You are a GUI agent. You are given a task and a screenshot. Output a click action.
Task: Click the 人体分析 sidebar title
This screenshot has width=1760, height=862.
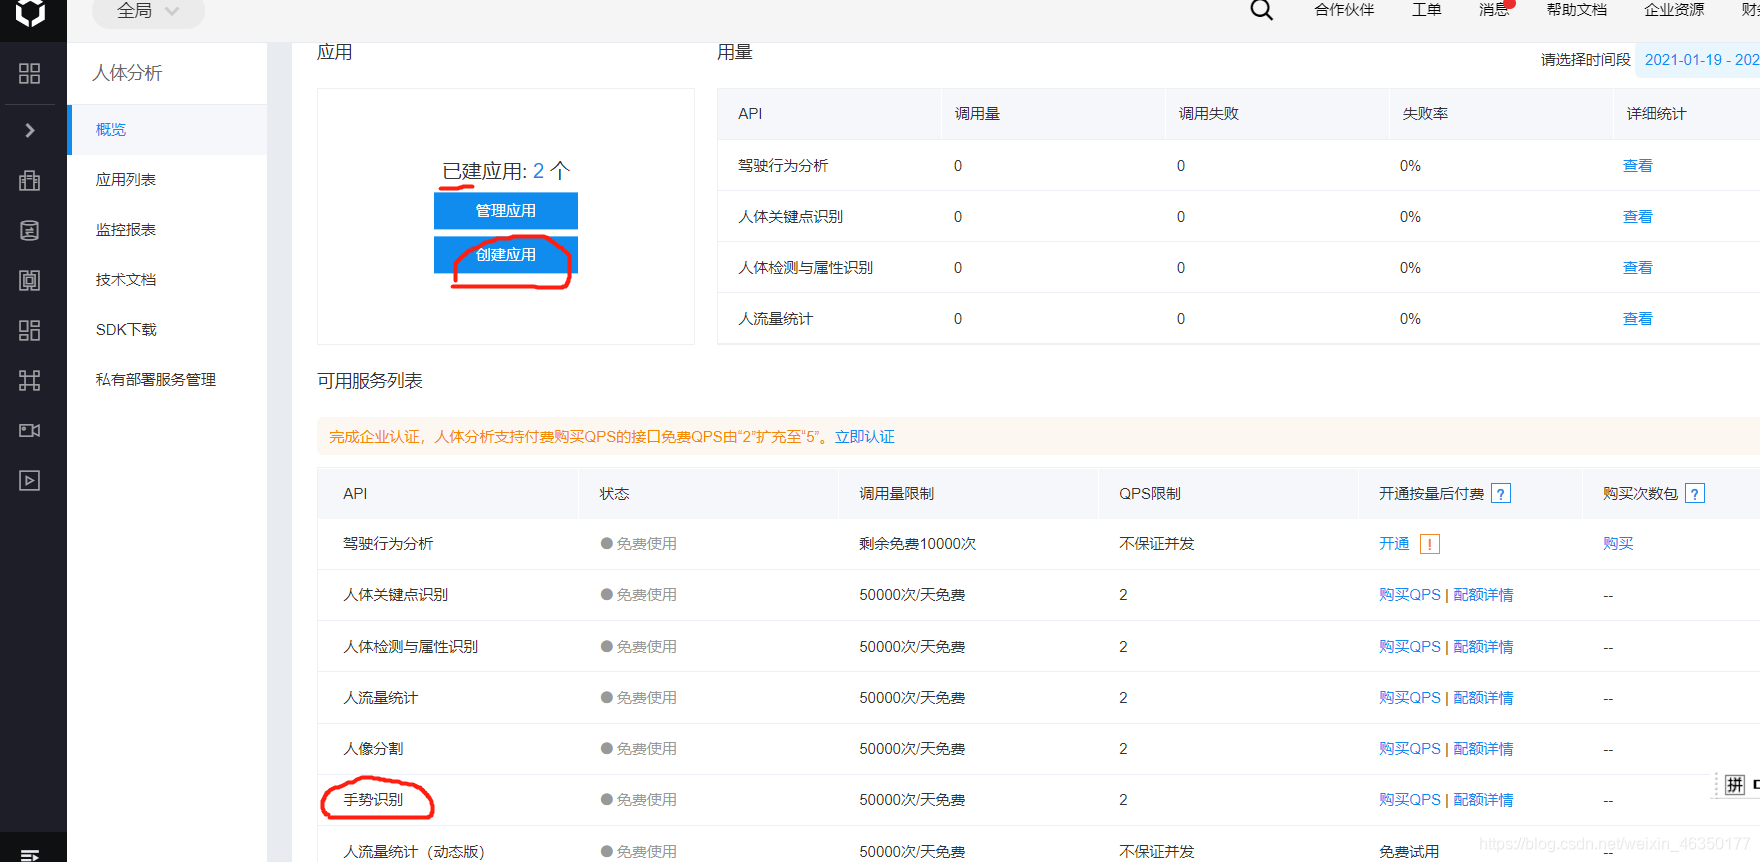(127, 73)
